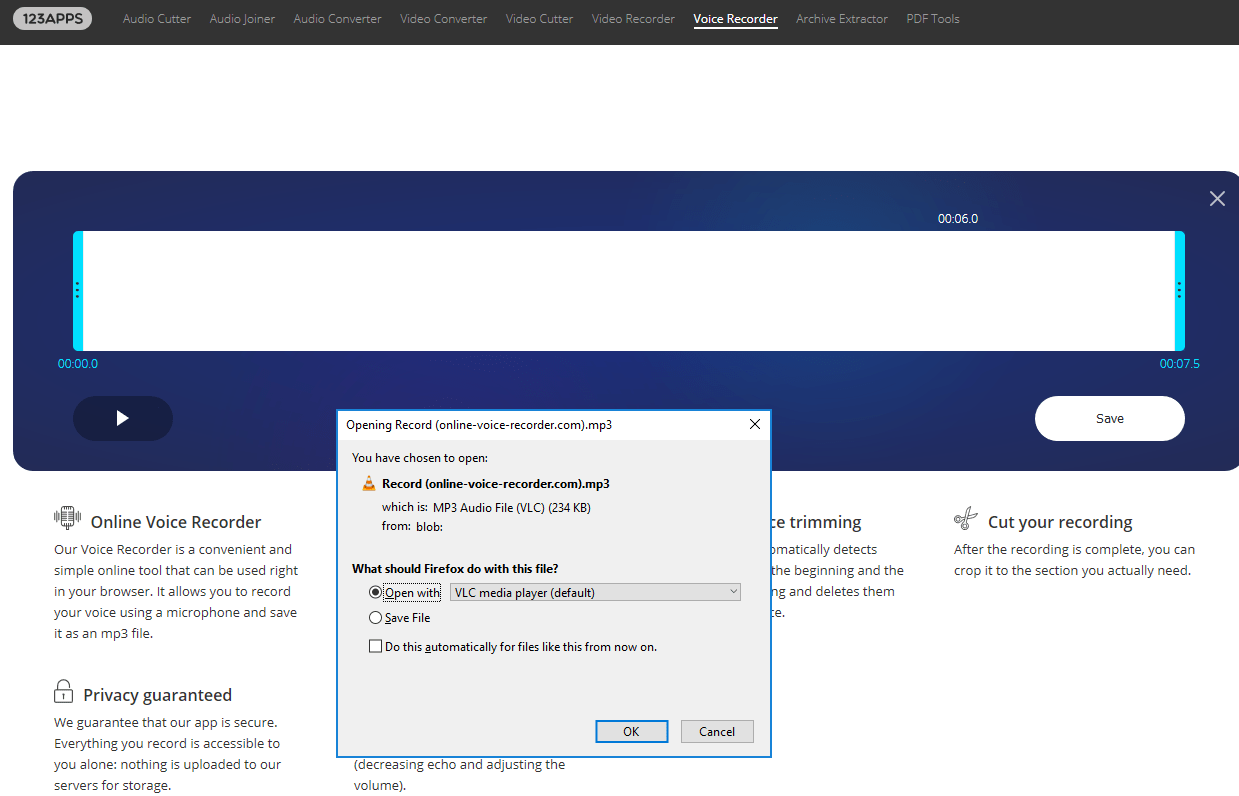Click the Cut your recording scissors icon
This screenshot has width=1239, height=796.
966,518
